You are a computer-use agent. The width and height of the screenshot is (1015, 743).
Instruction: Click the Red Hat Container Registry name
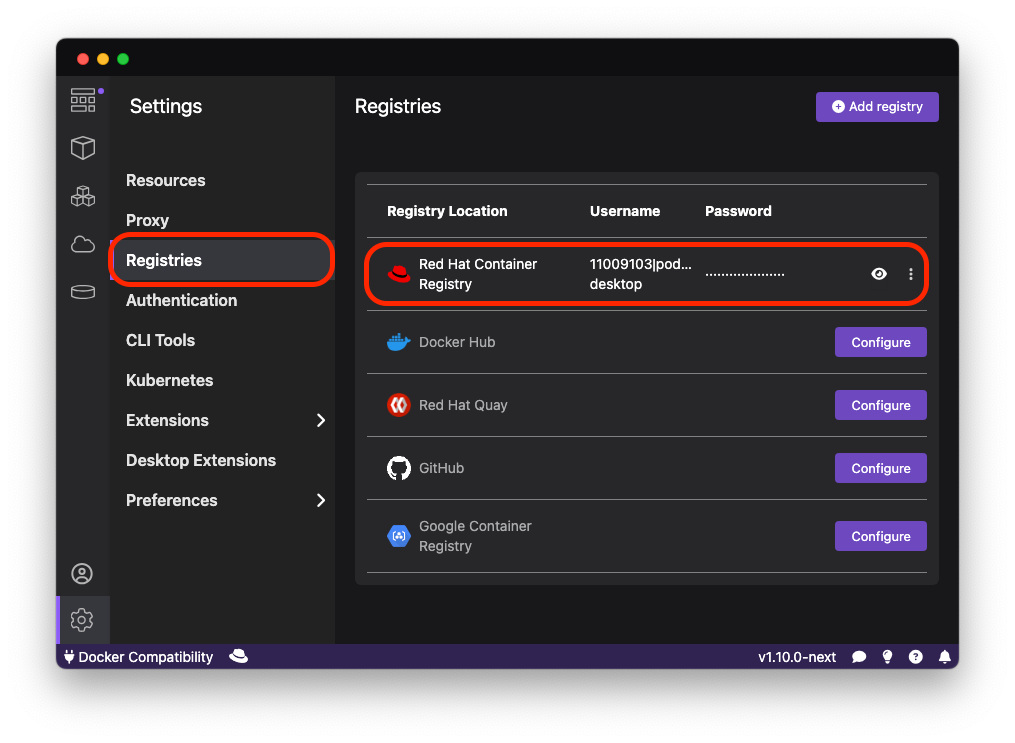478,274
